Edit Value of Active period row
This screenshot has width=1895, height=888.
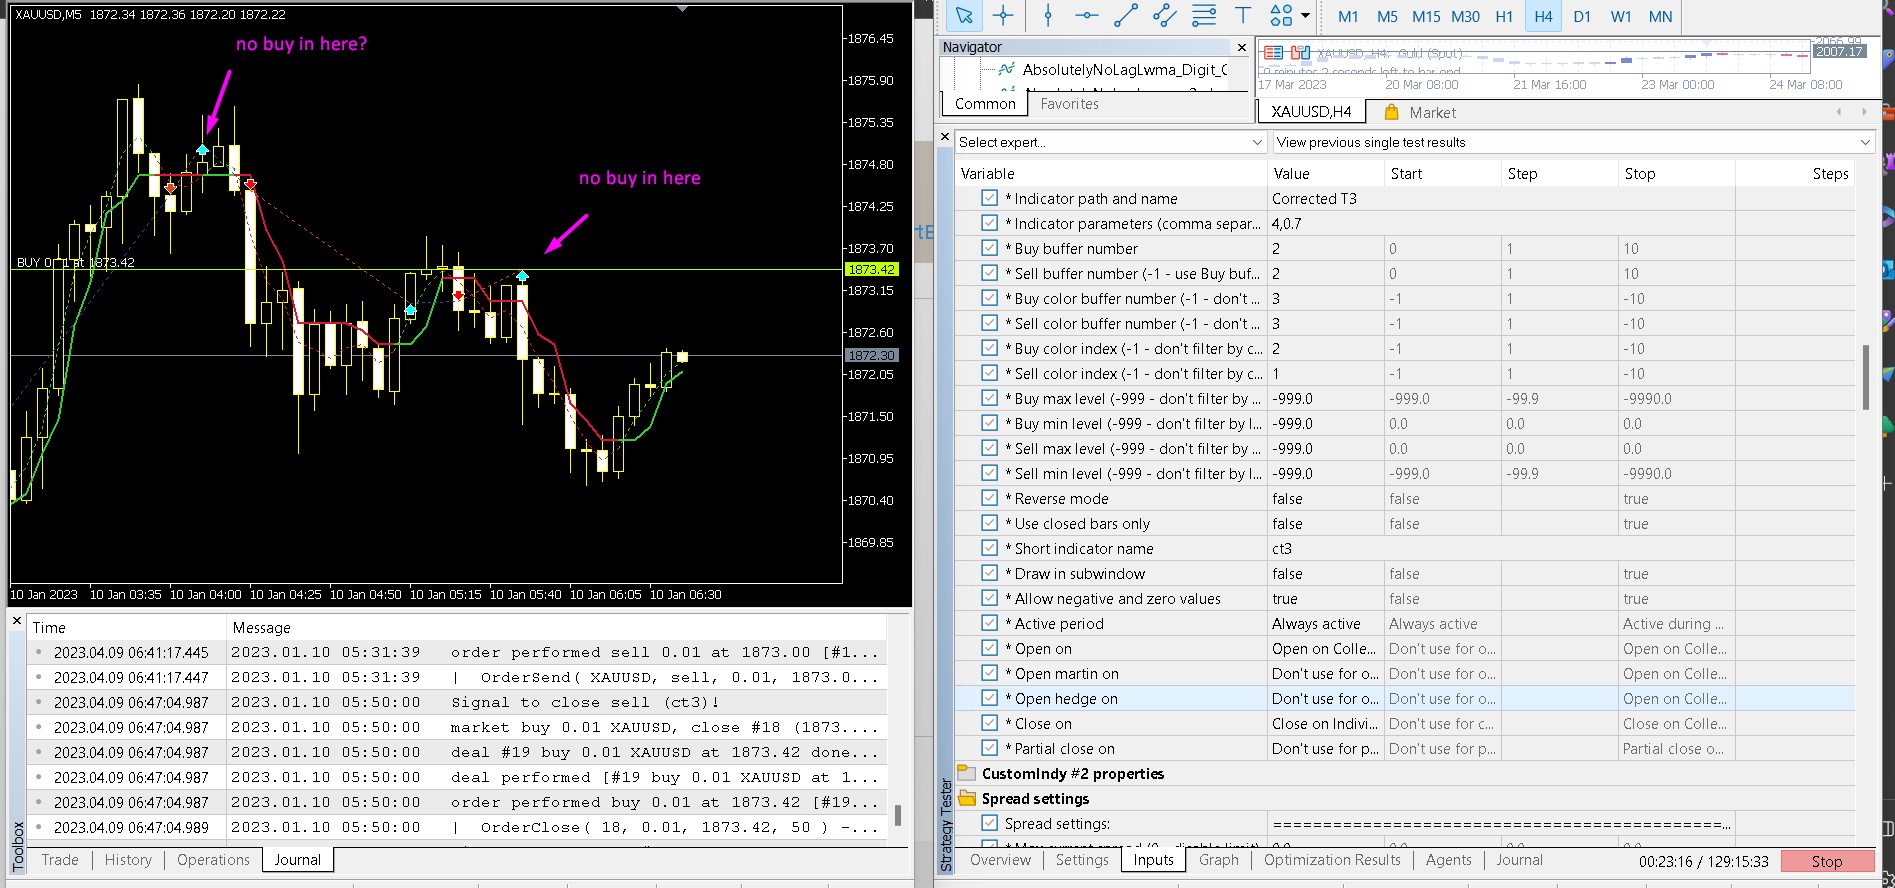tap(1325, 623)
